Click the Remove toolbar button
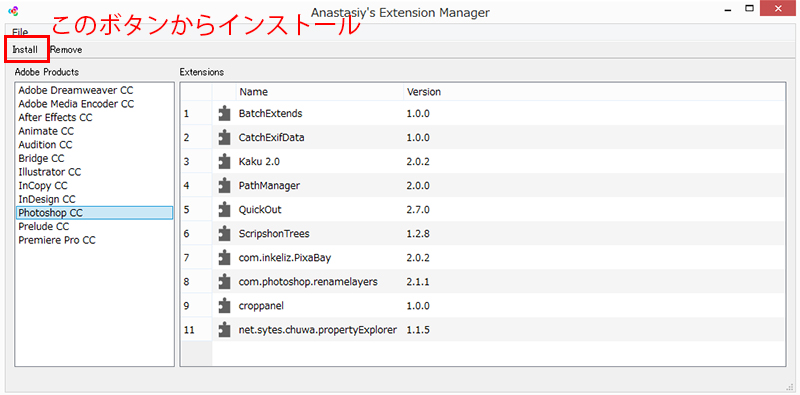 coord(66,50)
